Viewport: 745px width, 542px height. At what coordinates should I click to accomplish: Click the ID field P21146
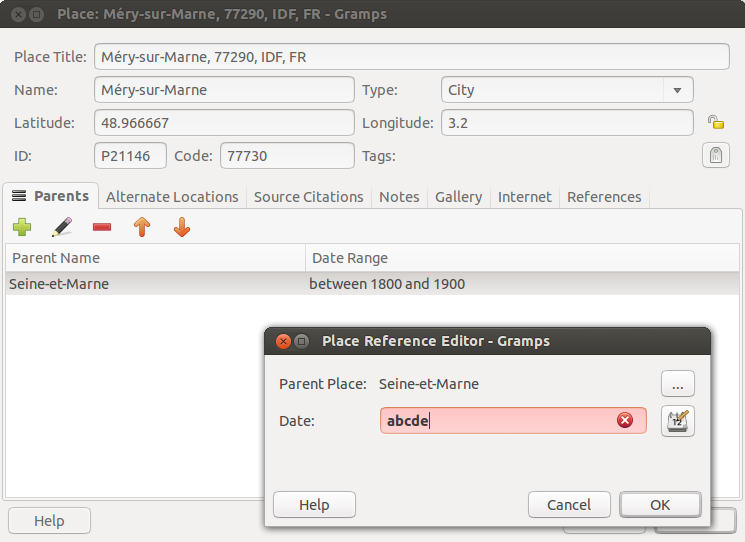[x=130, y=155]
